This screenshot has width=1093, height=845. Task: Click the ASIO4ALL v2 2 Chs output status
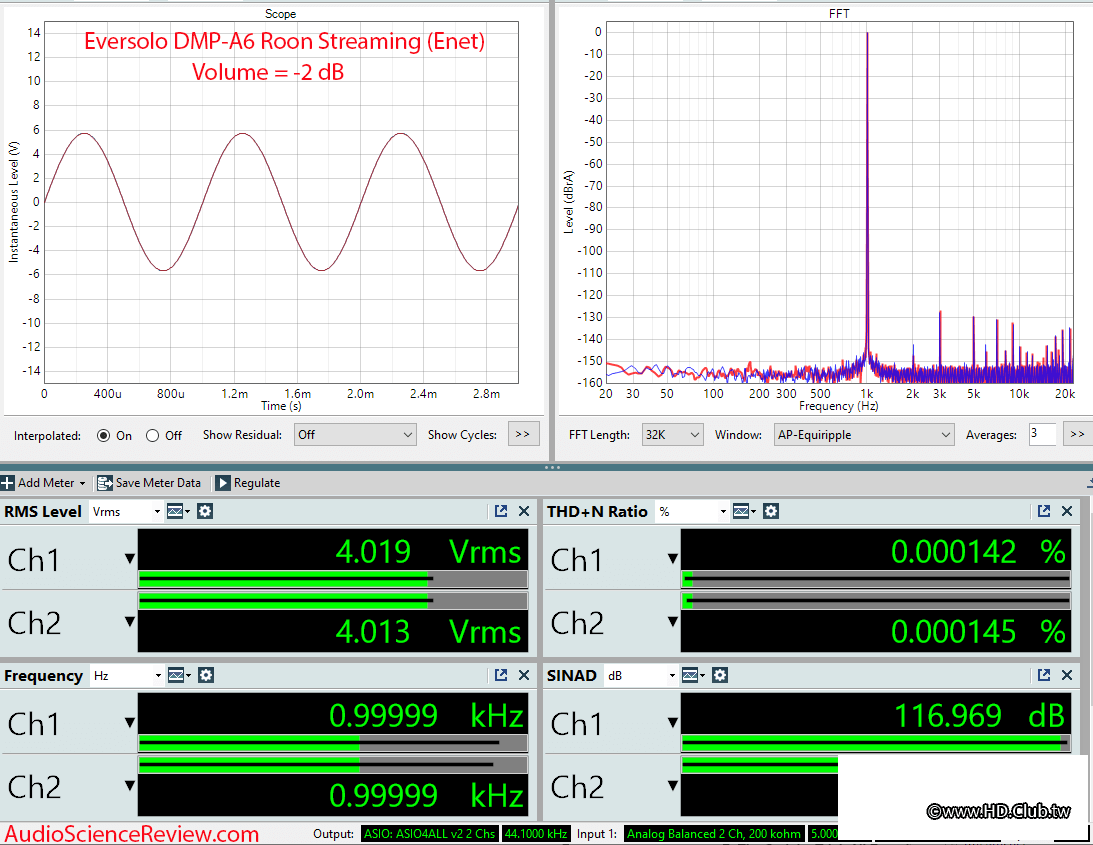click(x=429, y=834)
